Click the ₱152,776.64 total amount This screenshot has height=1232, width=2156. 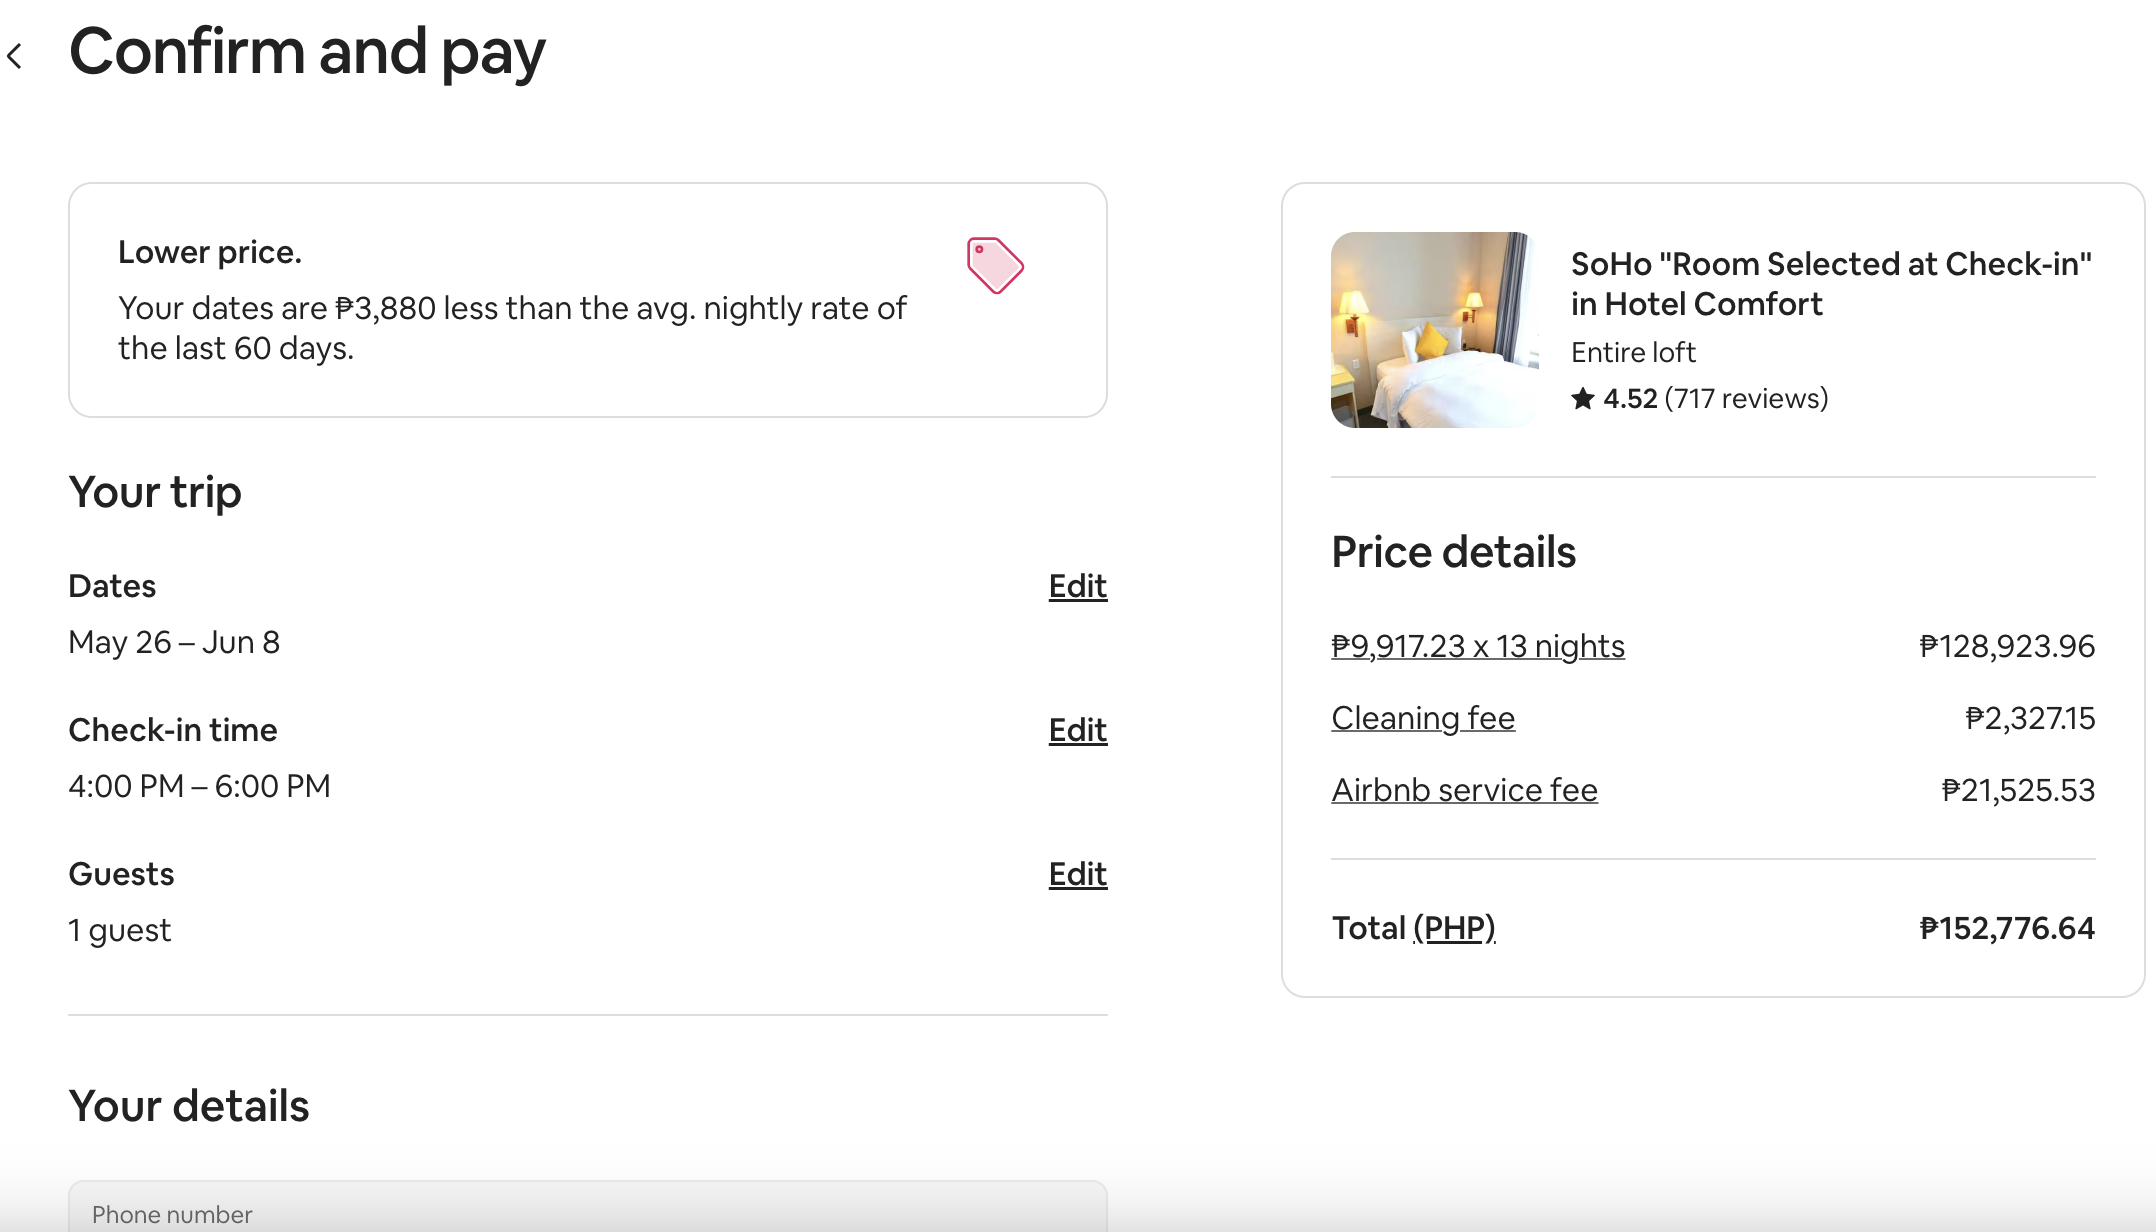(2006, 928)
